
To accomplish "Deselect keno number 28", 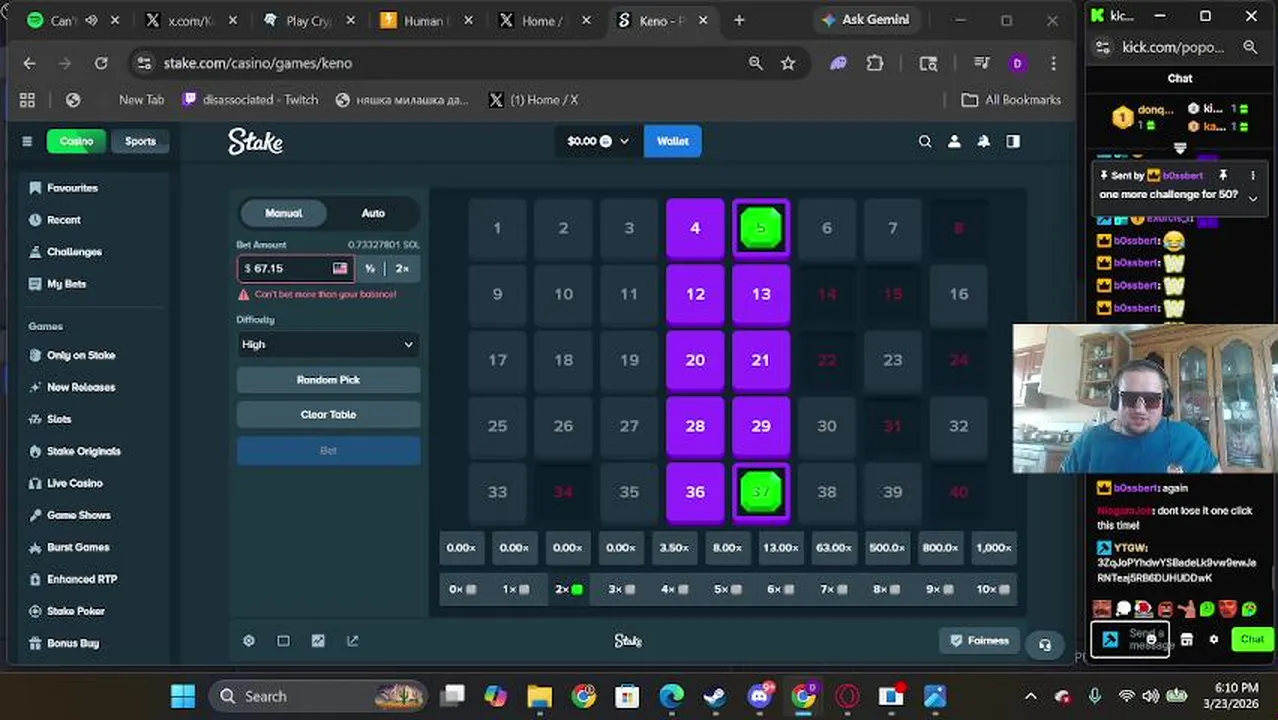I will [695, 426].
